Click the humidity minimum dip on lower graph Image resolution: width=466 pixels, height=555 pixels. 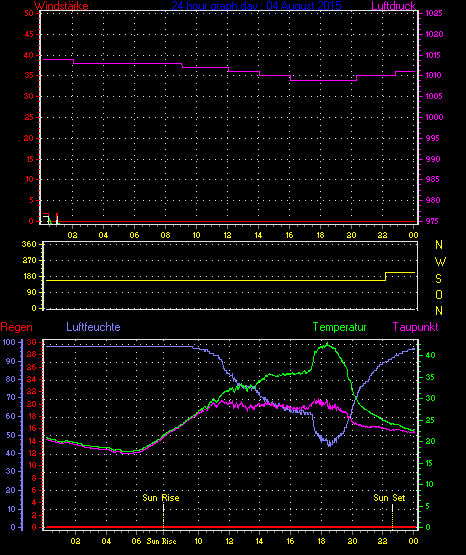point(330,443)
